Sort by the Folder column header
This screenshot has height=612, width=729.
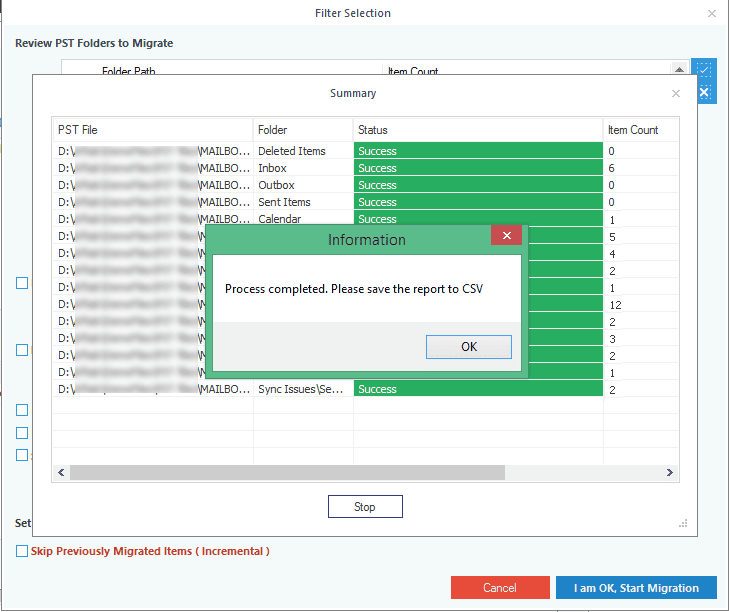303,130
